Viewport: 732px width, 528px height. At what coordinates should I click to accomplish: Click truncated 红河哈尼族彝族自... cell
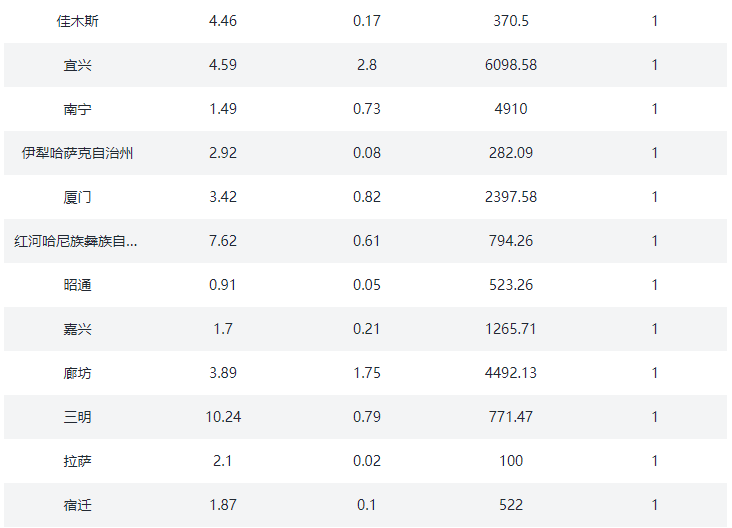point(77,241)
